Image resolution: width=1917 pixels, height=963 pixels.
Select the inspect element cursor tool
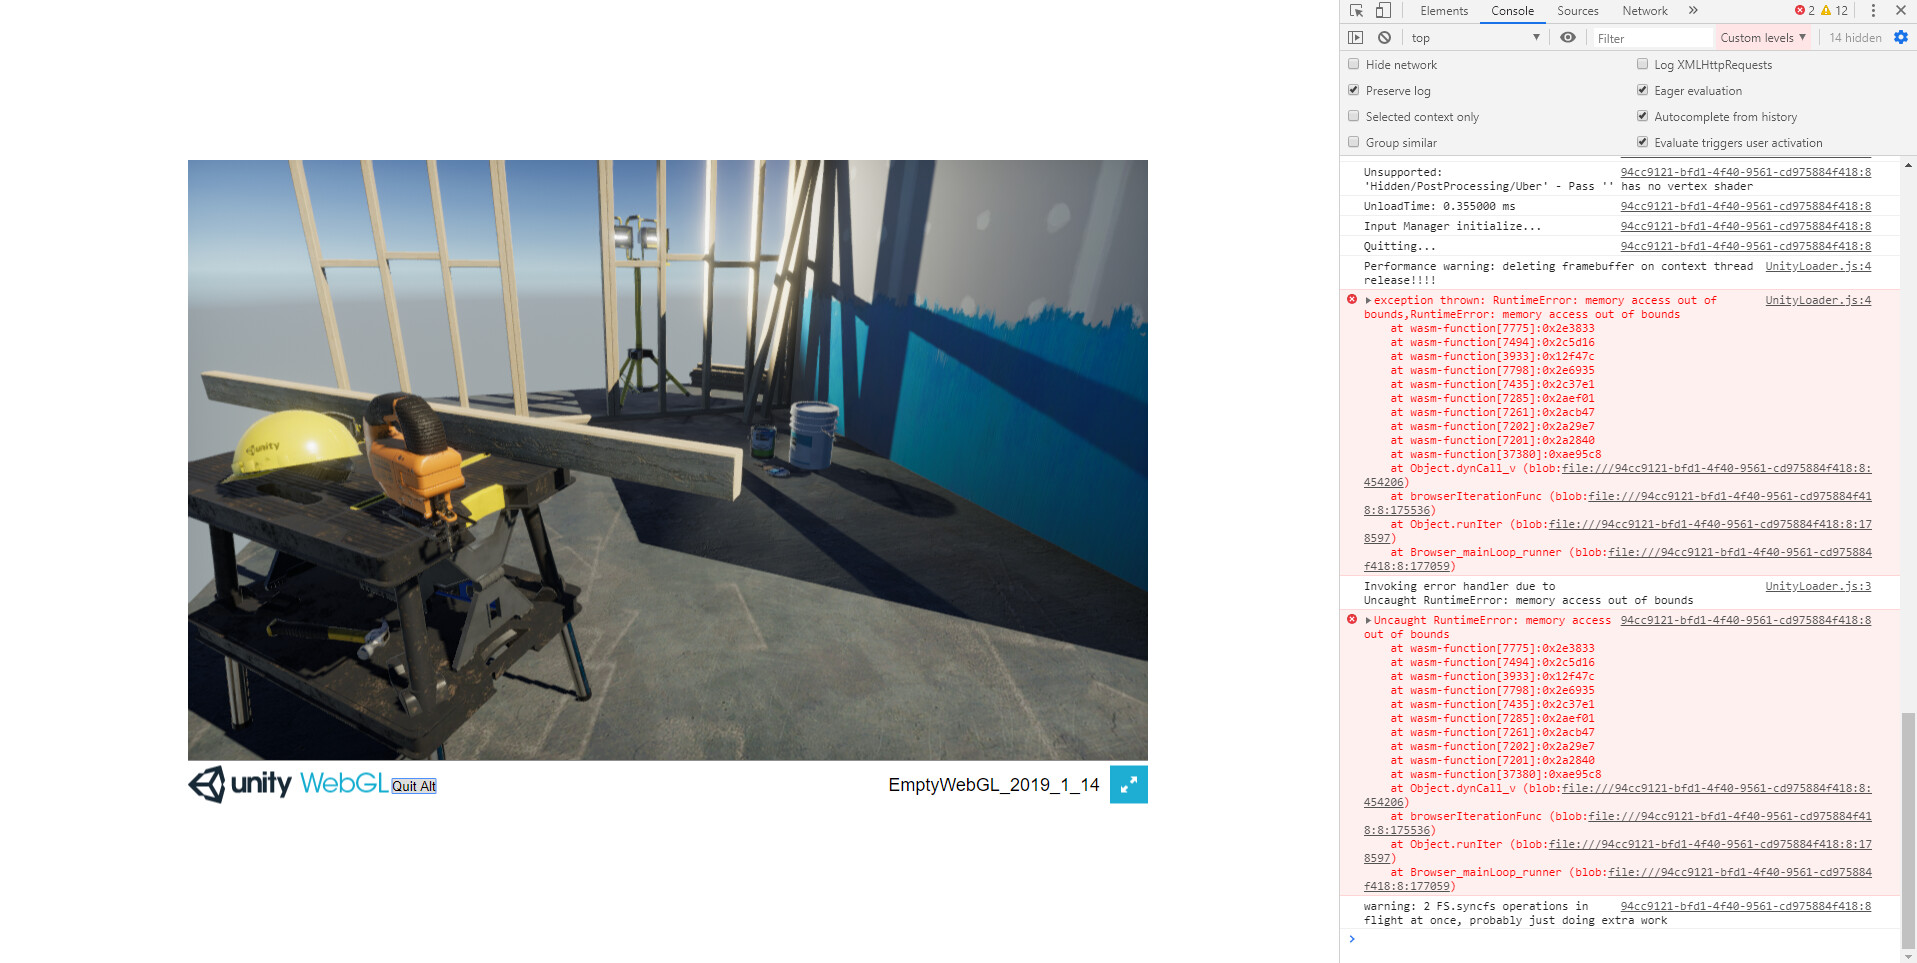coord(1355,10)
